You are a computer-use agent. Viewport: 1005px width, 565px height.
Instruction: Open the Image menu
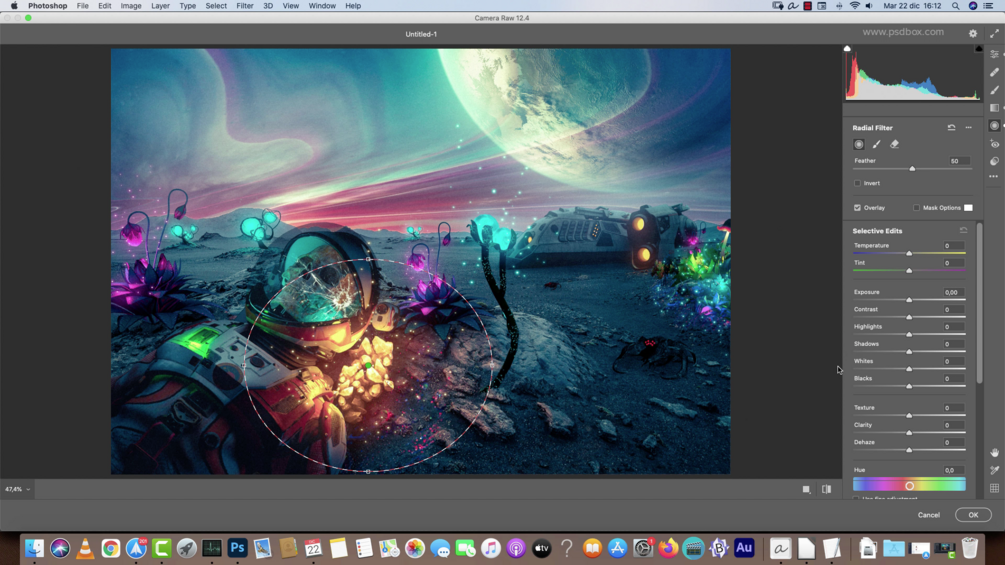pos(131,6)
